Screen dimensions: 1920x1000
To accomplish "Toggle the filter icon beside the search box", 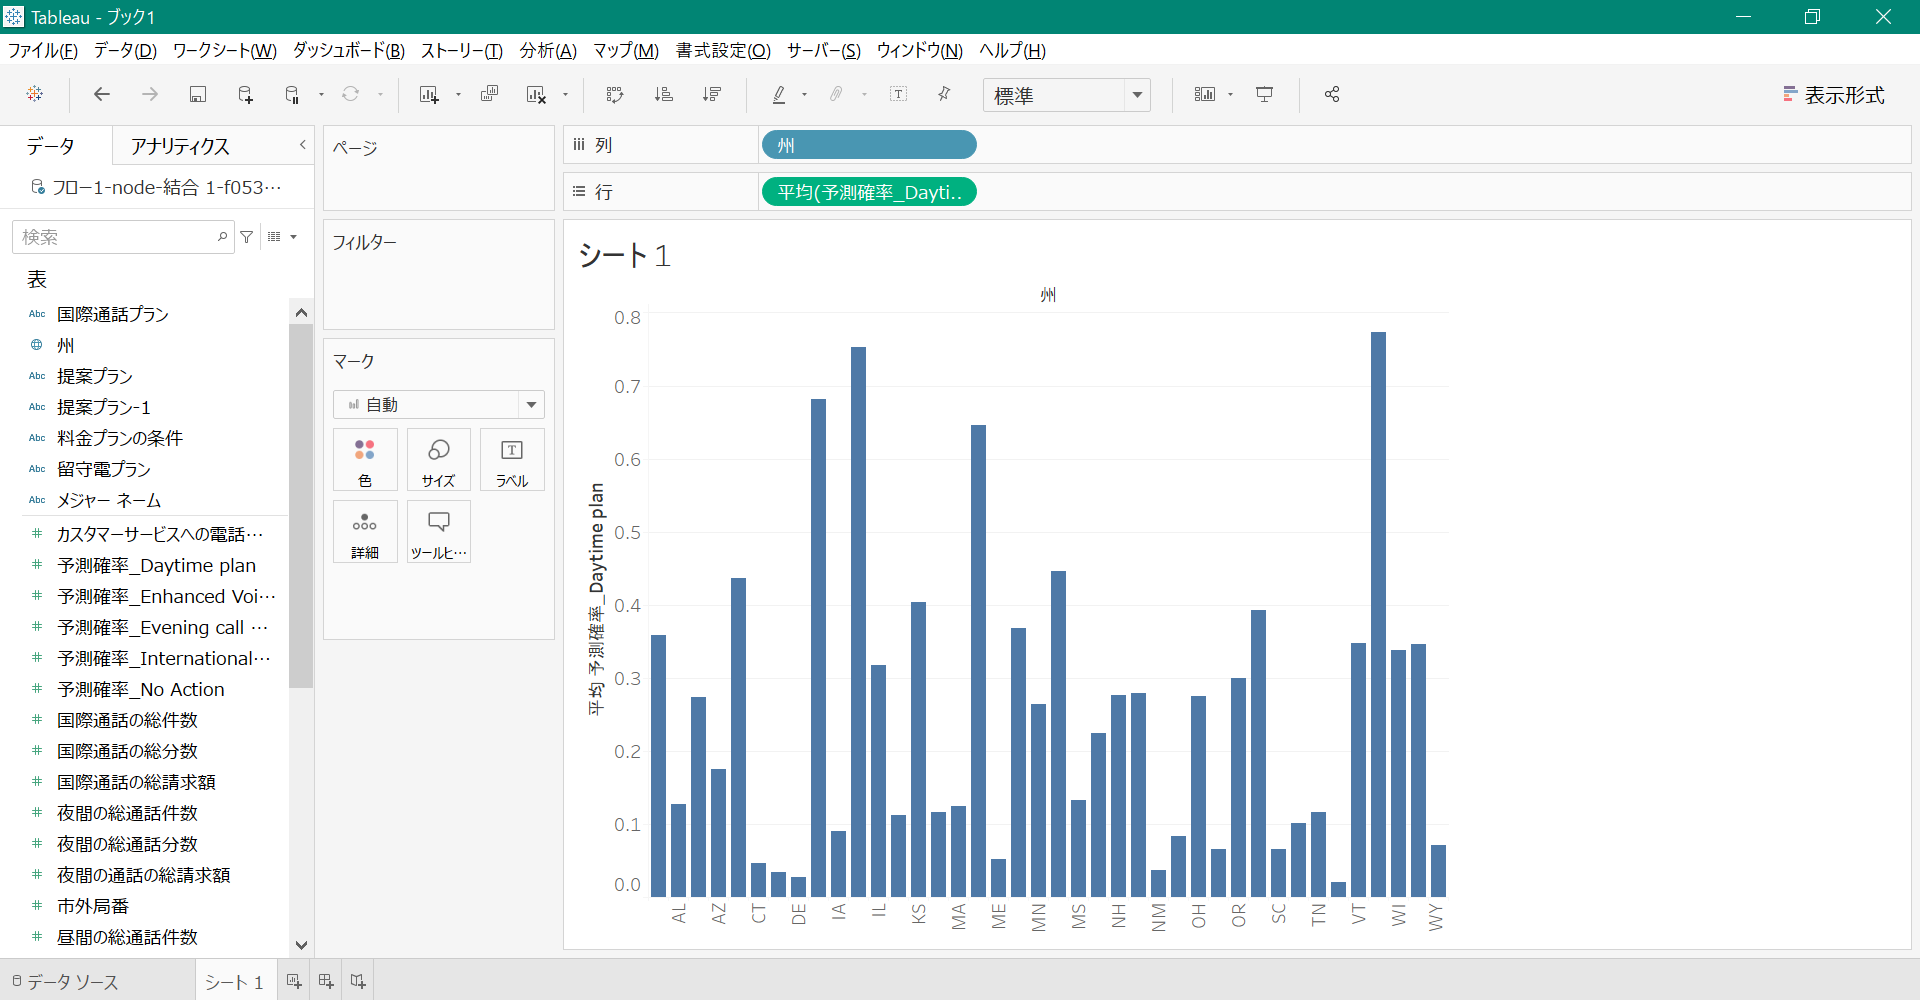I will [247, 237].
